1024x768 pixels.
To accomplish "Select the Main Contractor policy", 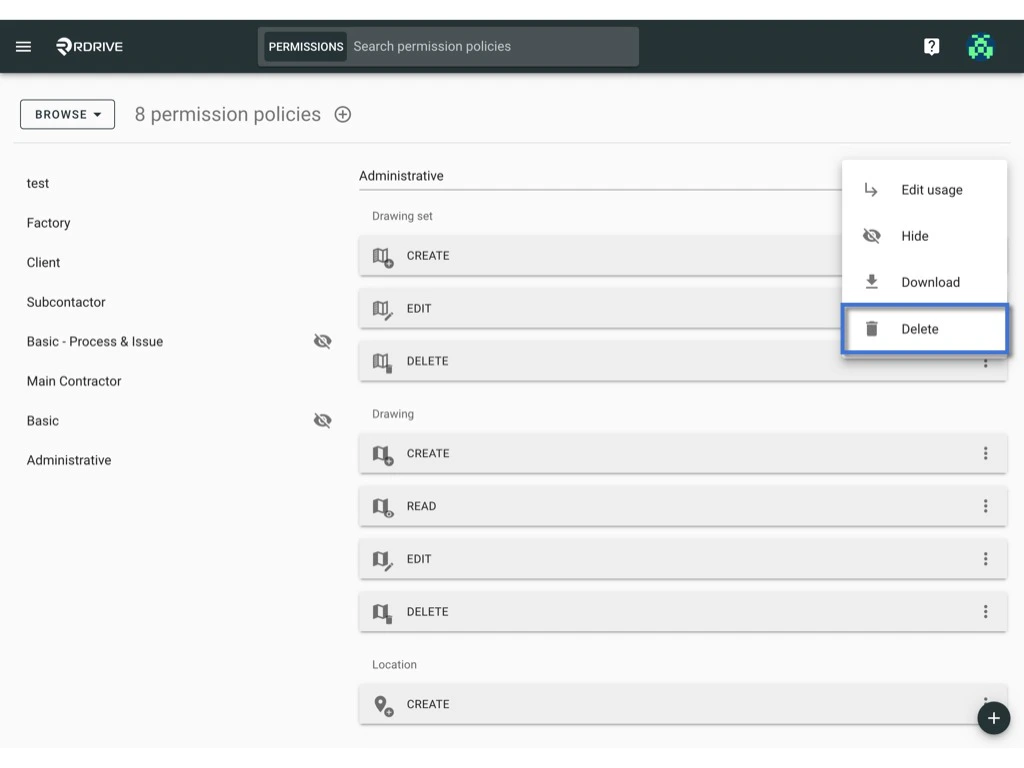I will click(x=74, y=381).
